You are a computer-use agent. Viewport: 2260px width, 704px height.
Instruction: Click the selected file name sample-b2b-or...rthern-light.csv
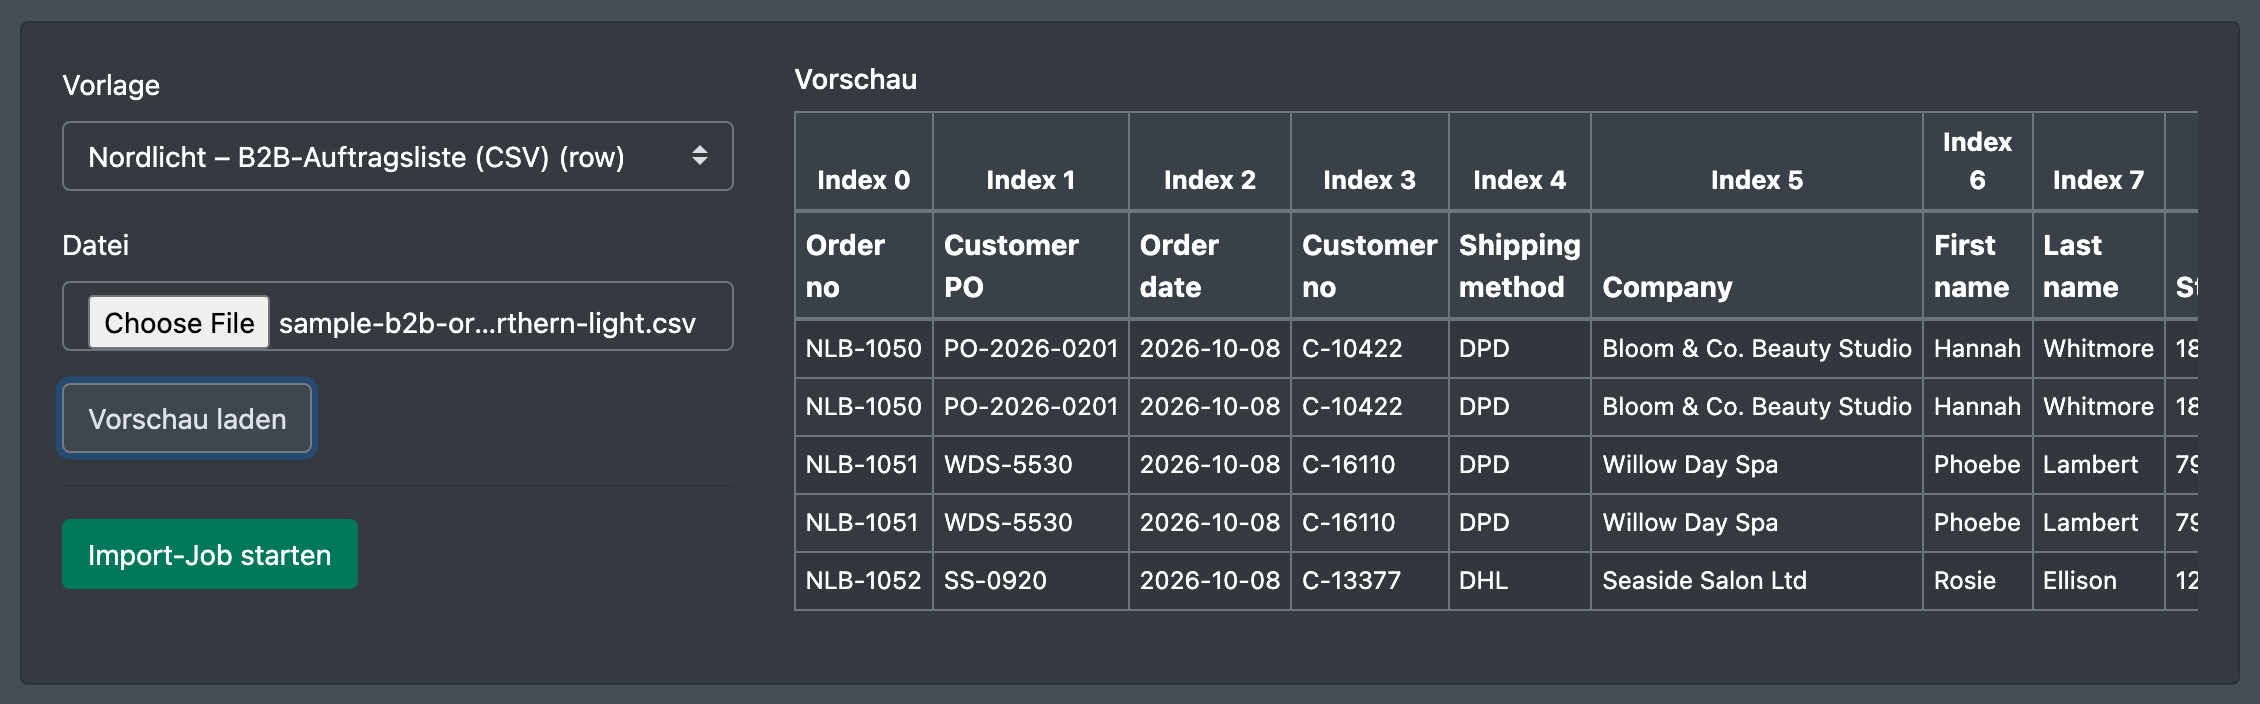point(487,323)
